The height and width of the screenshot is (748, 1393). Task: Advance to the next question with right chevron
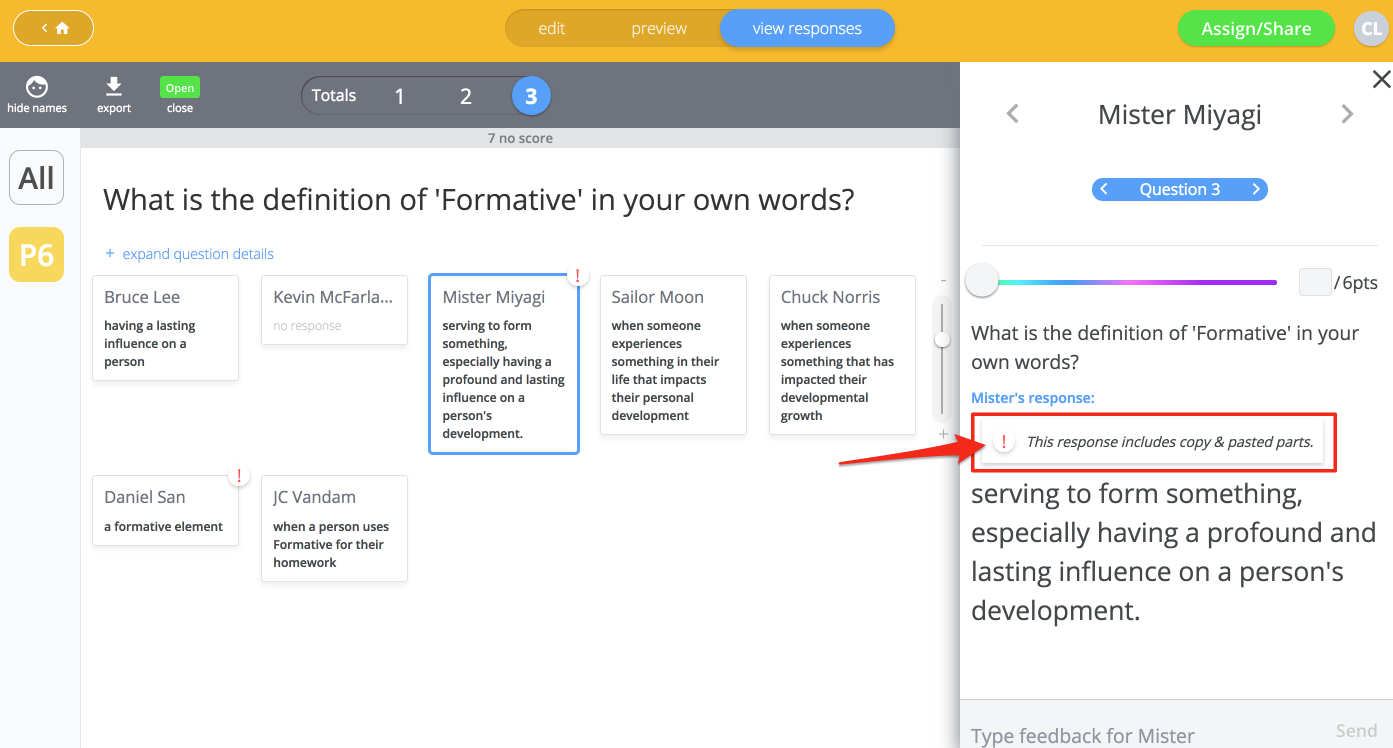point(1256,189)
